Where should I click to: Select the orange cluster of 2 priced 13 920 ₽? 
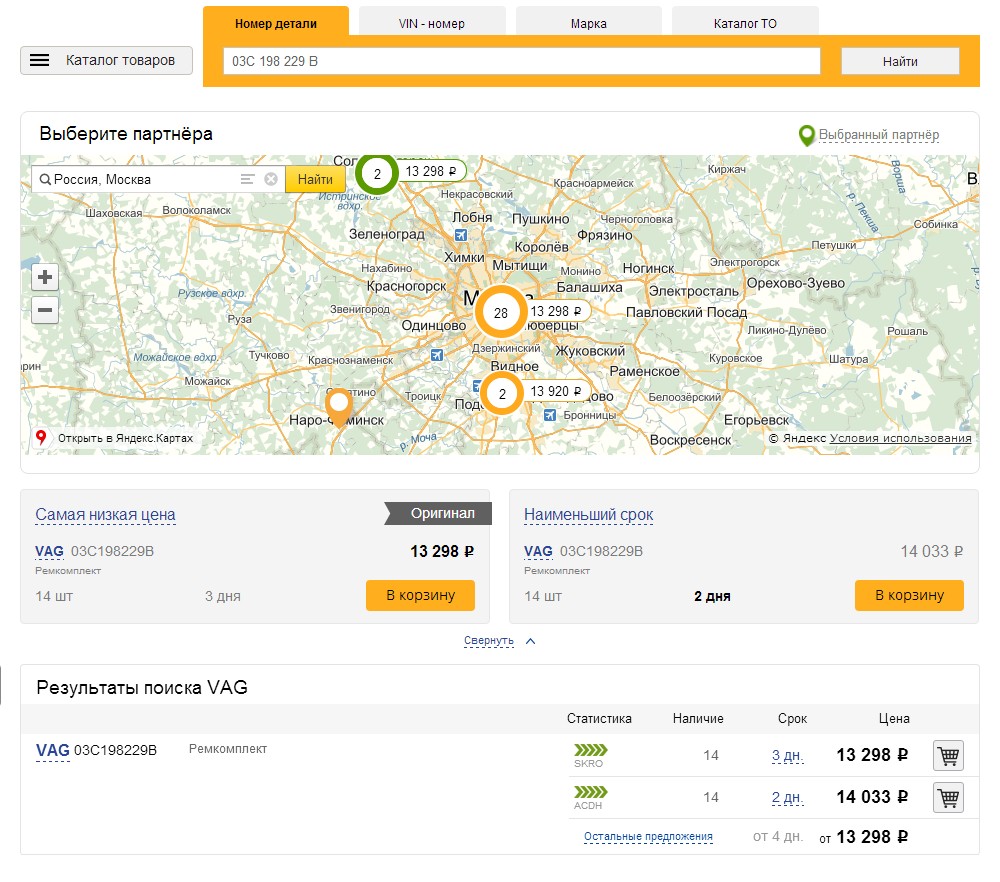click(502, 393)
